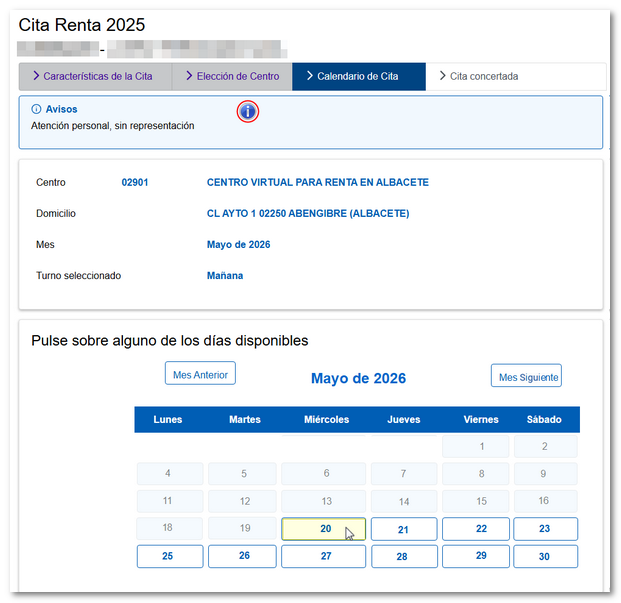Select Thursday 28 on the calendar
Screen dimensions: 621x603
coord(403,557)
